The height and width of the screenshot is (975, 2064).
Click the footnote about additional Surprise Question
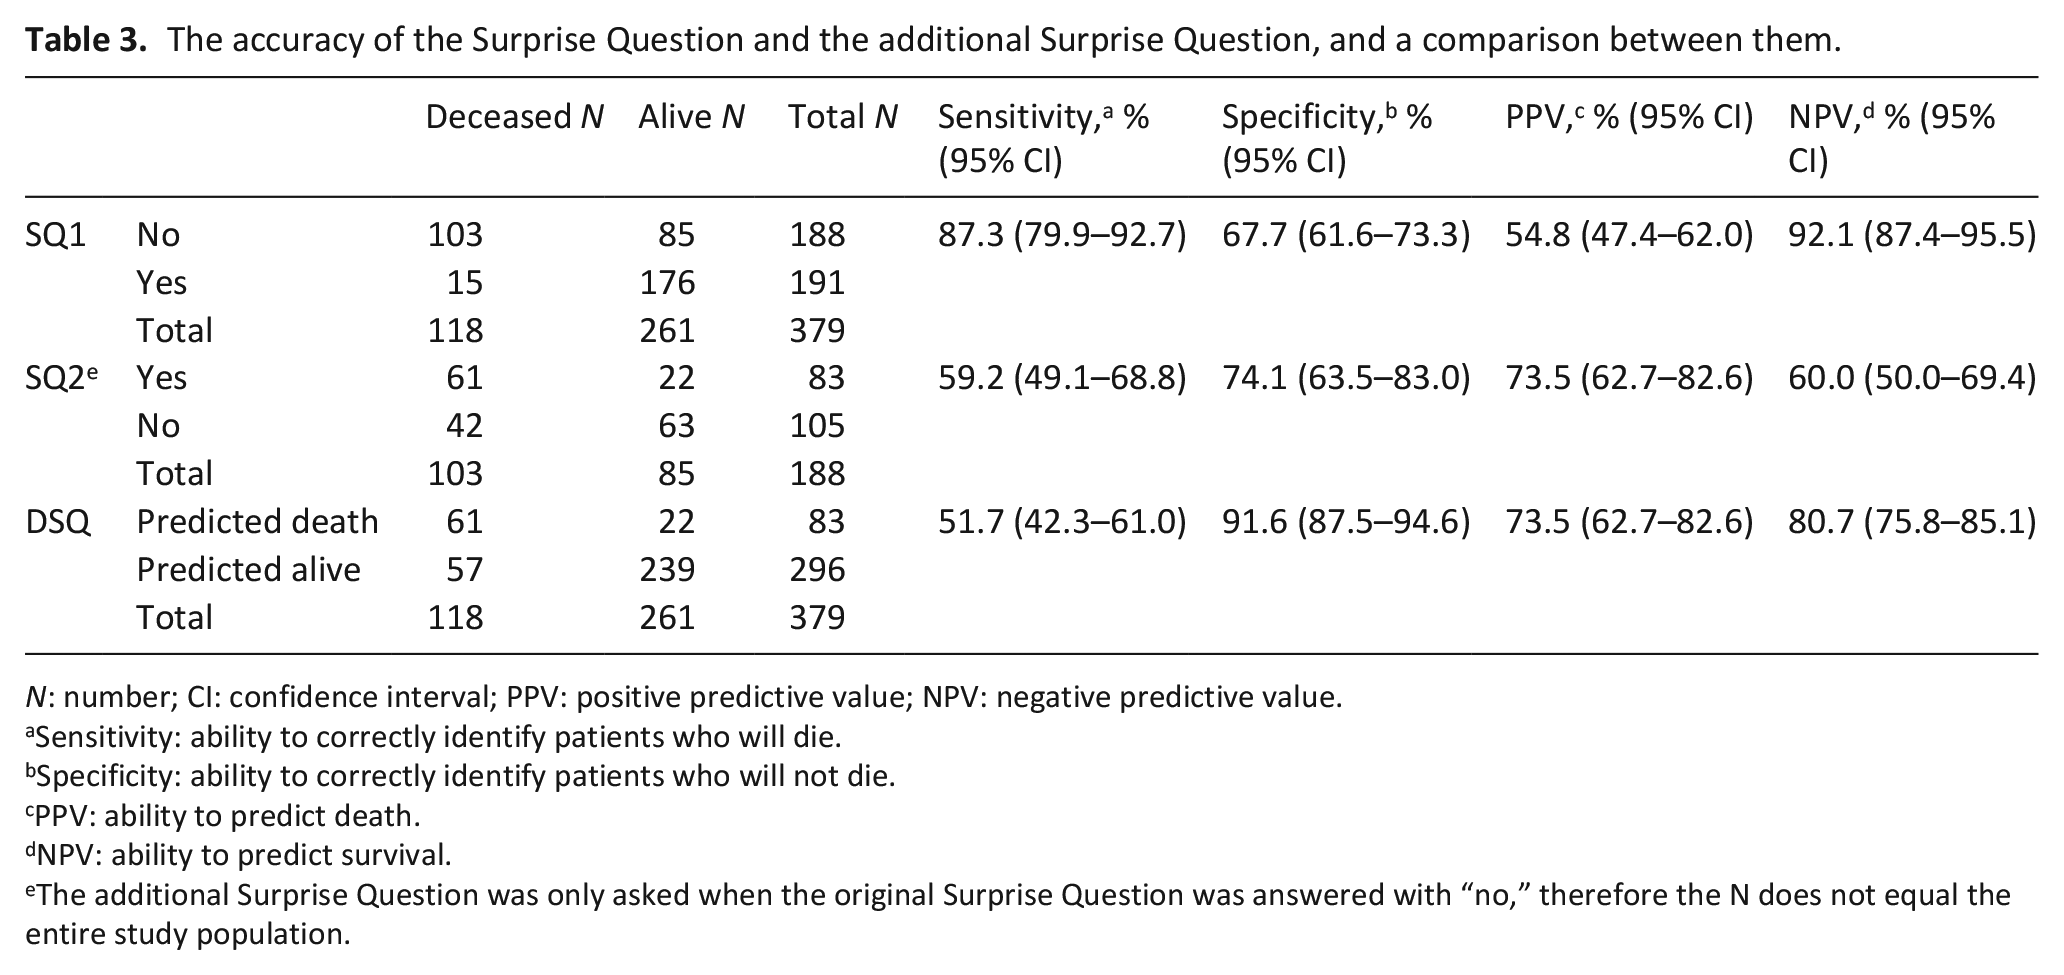point(1018,914)
